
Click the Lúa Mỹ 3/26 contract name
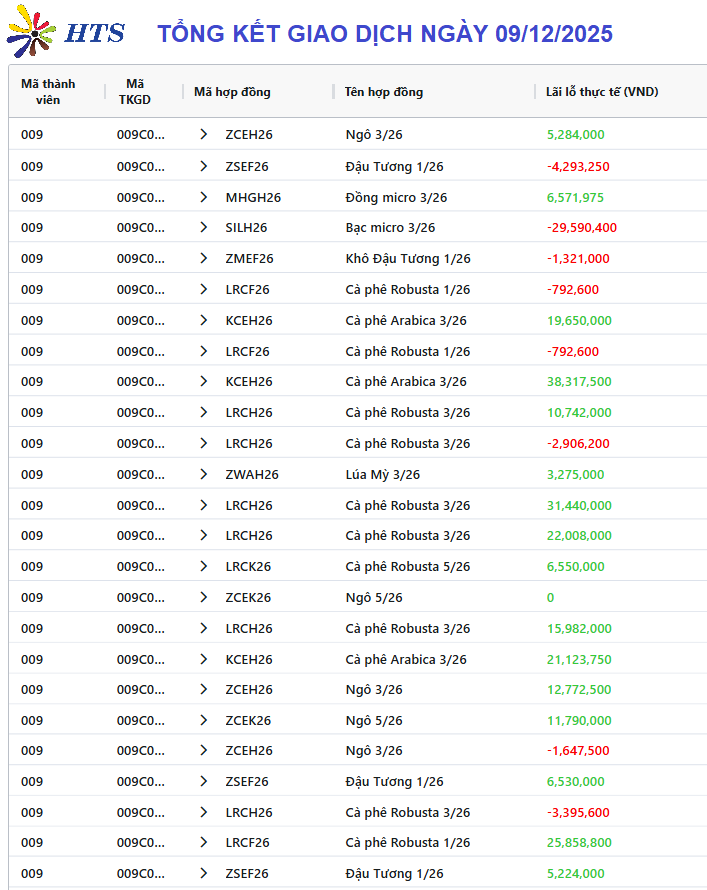pos(383,475)
